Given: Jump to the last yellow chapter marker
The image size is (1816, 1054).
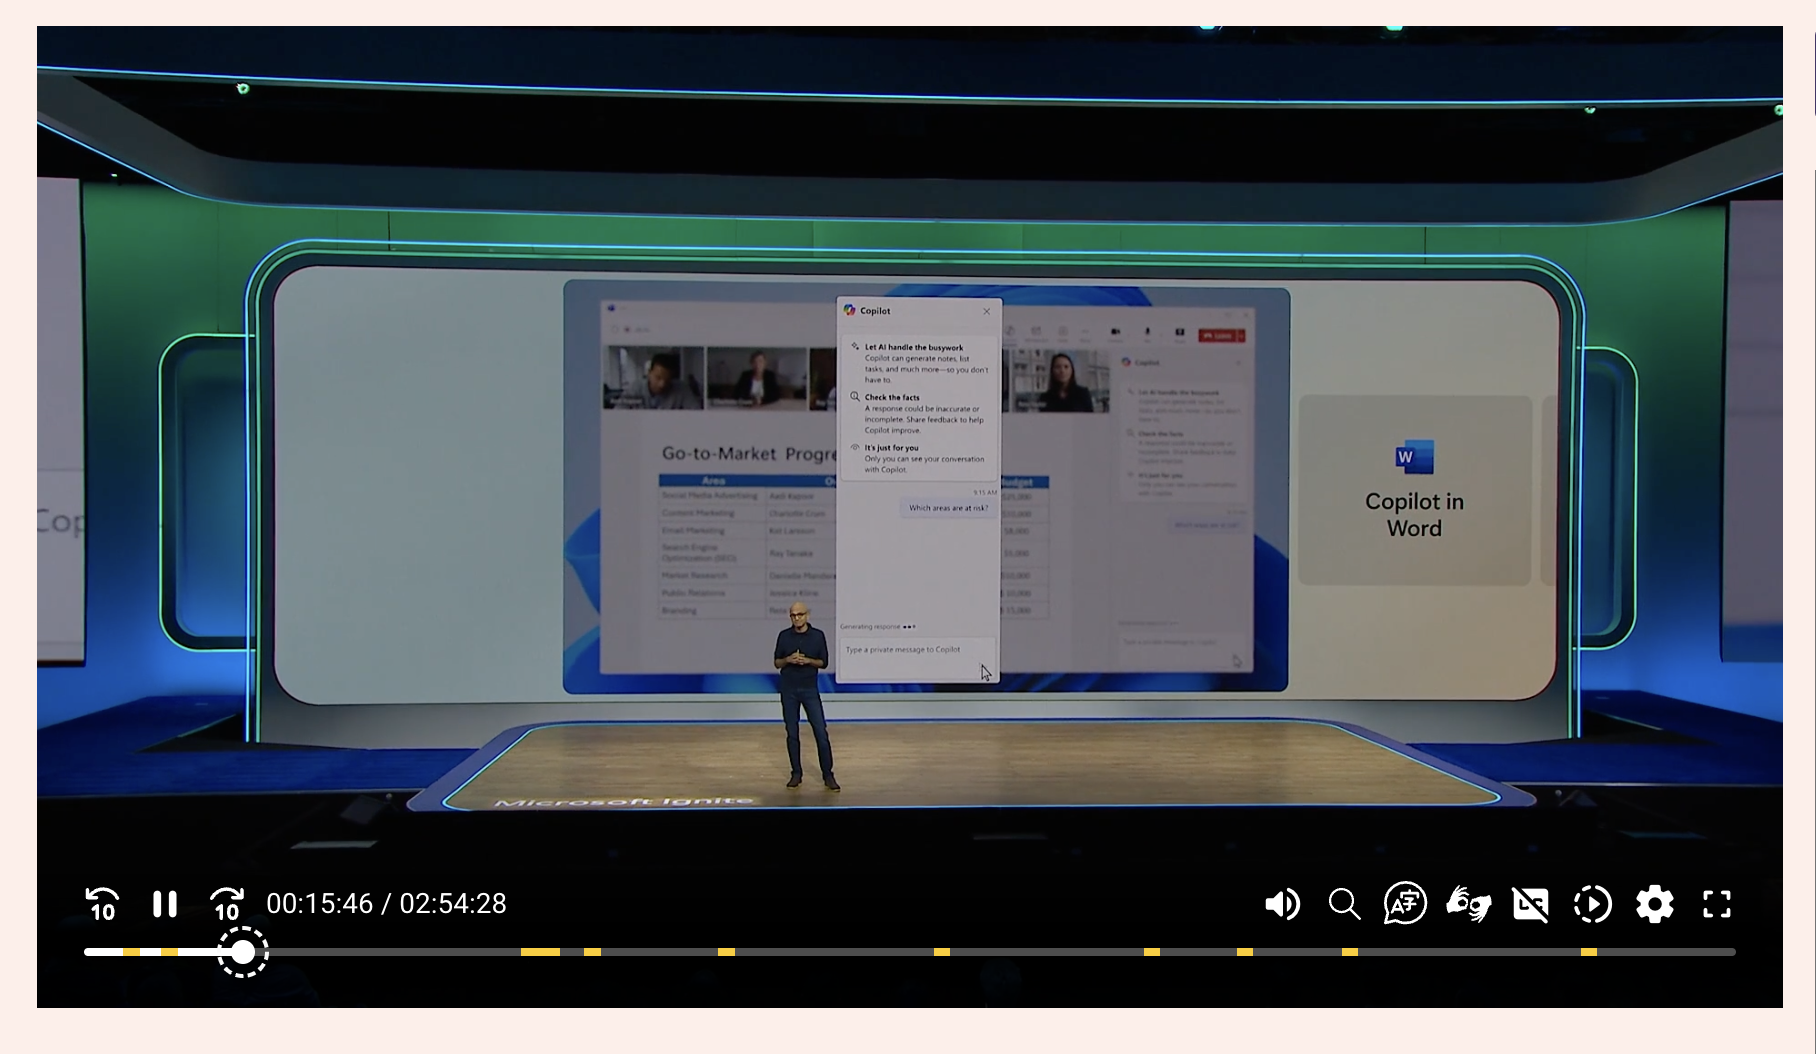Looking at the screenshot, I should [1589, 952].
